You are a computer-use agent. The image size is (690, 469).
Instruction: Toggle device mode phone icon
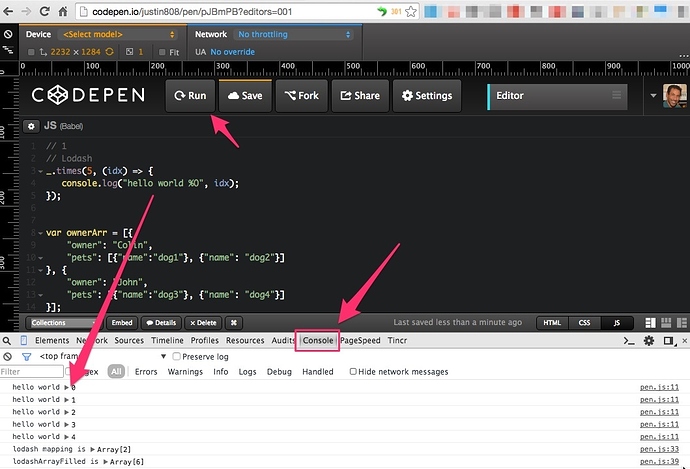click(x=24, y=341)
